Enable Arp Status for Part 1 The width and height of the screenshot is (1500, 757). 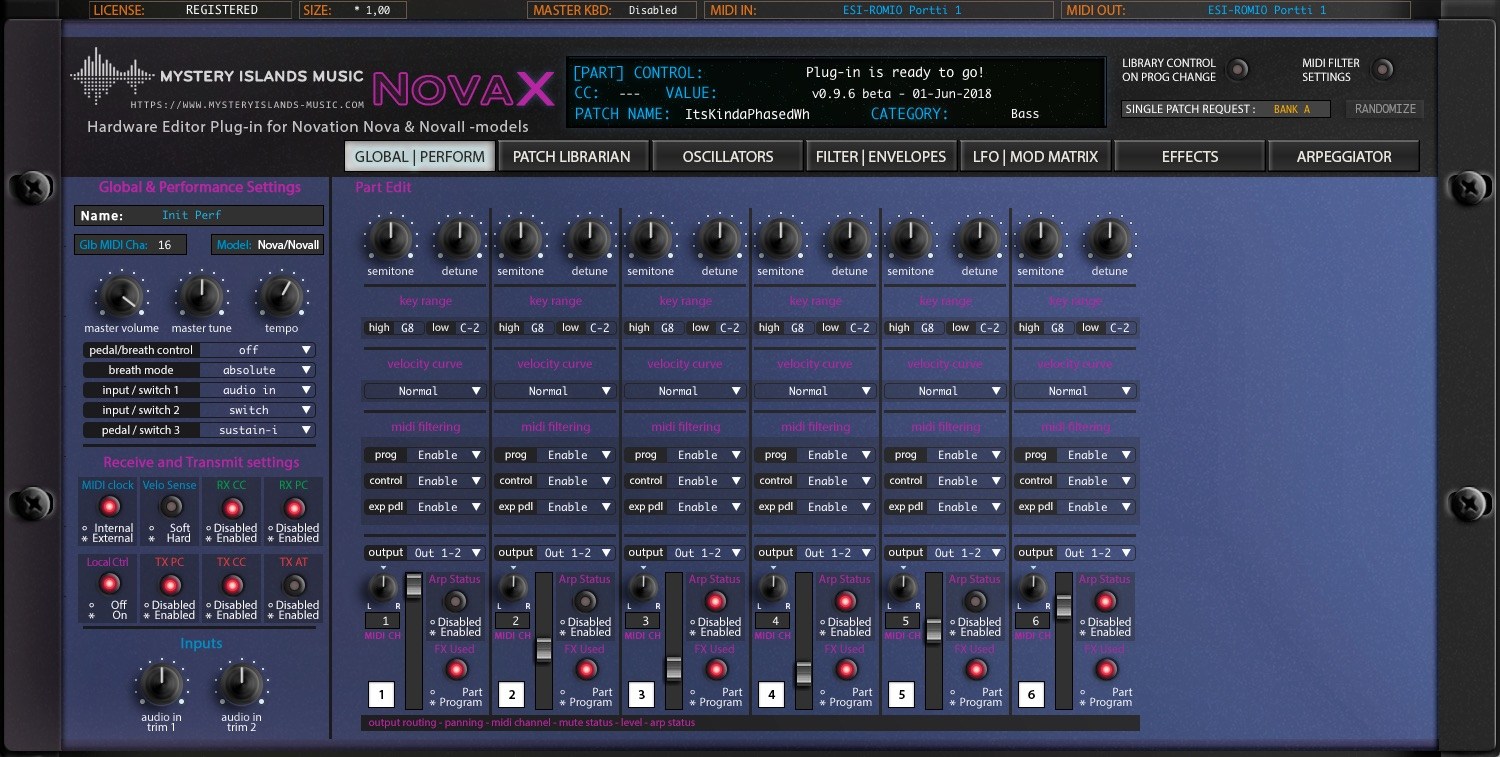tap(455, 600)
